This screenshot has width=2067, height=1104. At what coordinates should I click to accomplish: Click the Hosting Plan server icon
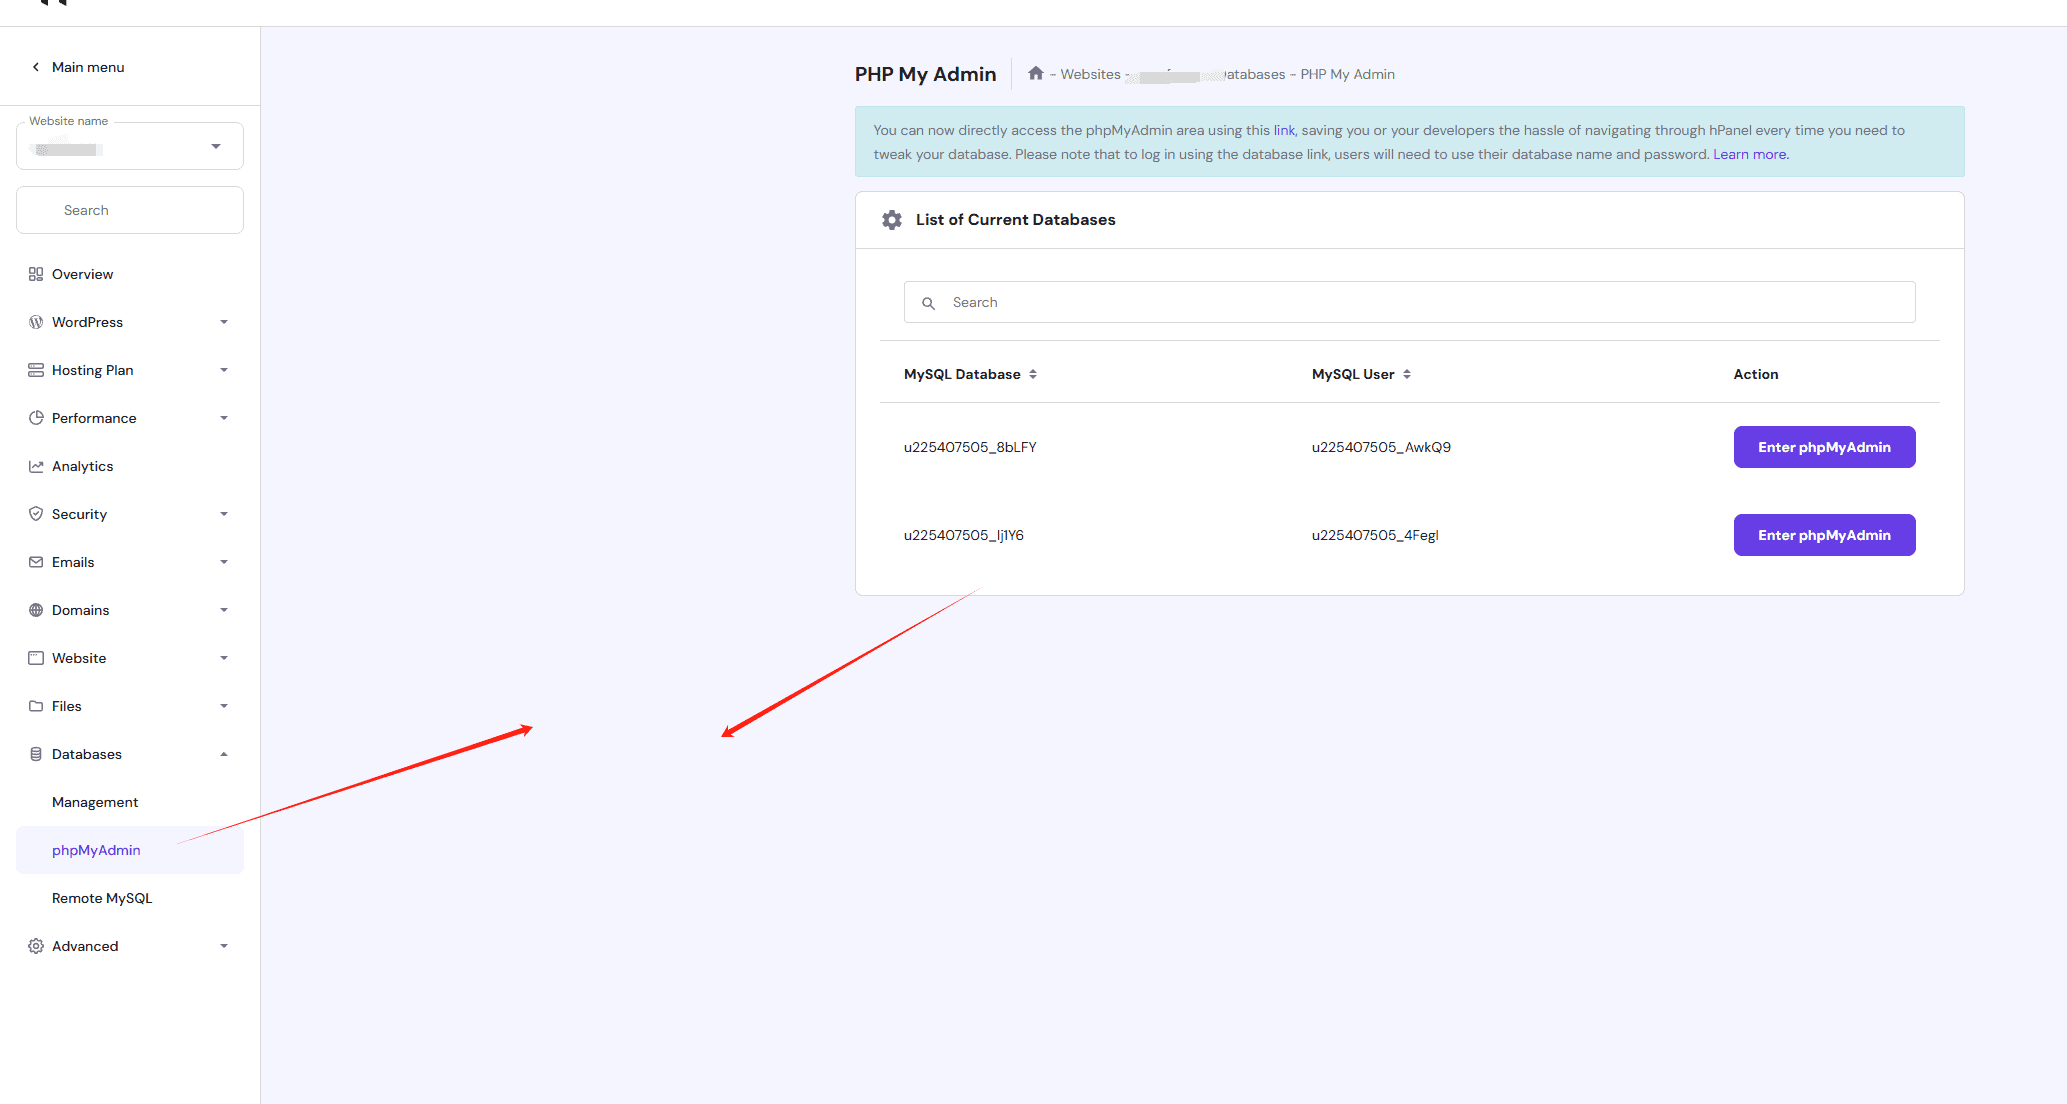click(x=36, y=370)
